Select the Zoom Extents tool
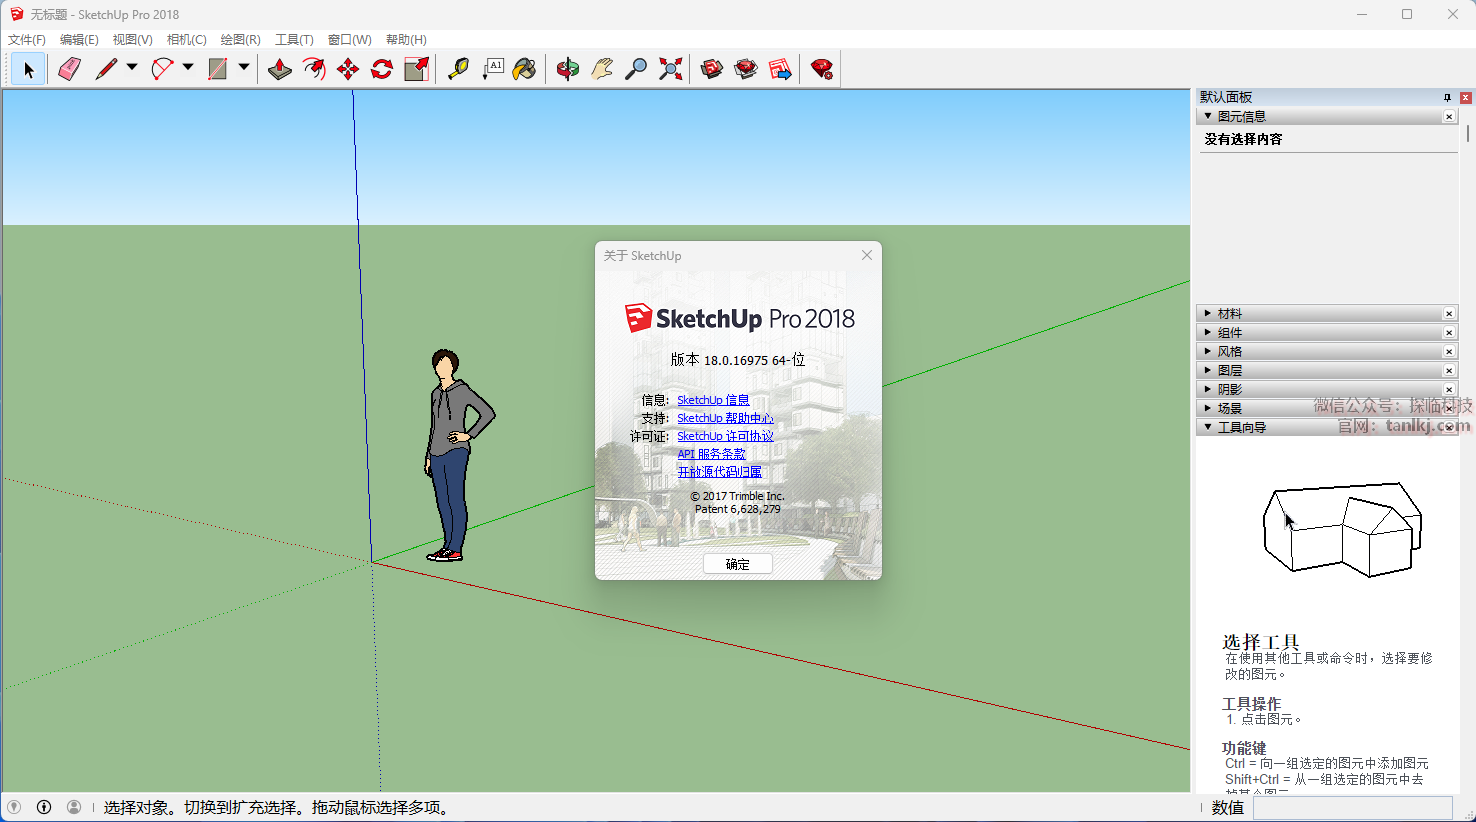Viewport: 1476px width, 822px height. point(671,69)
